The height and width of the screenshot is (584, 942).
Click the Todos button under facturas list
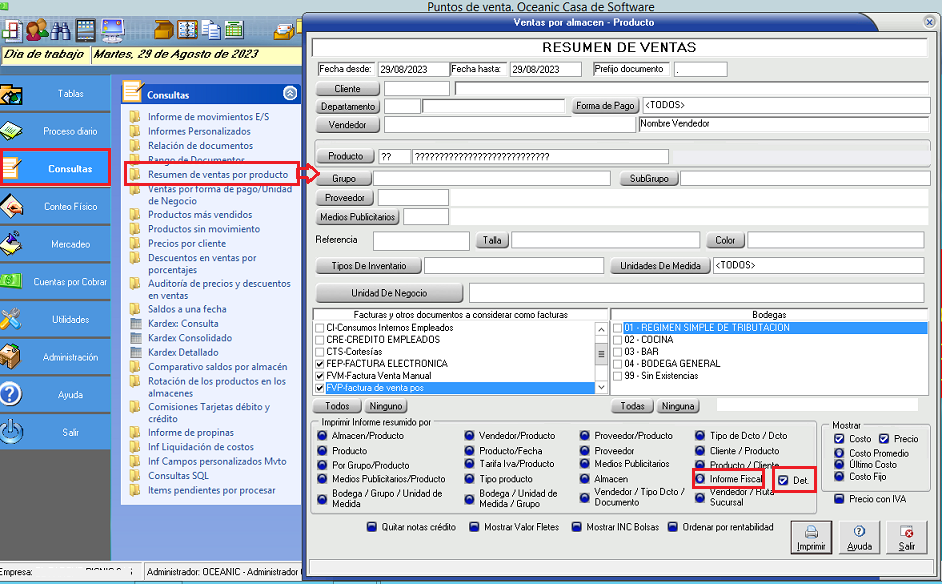coord(338,407)
